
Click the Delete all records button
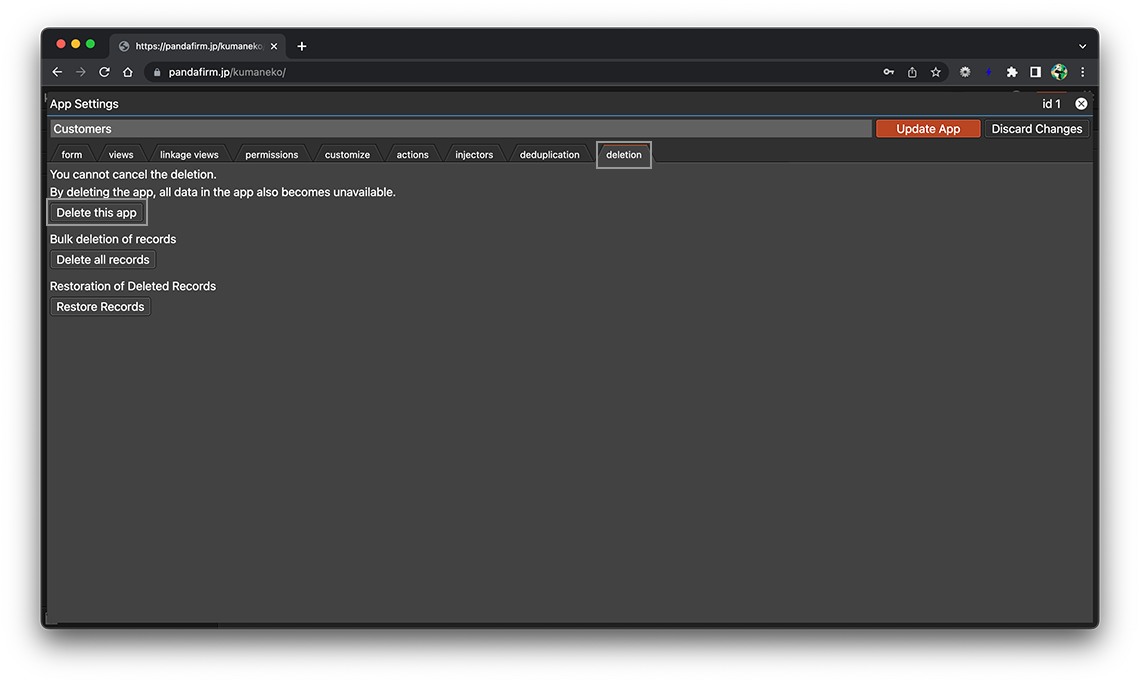coord(103,260)
